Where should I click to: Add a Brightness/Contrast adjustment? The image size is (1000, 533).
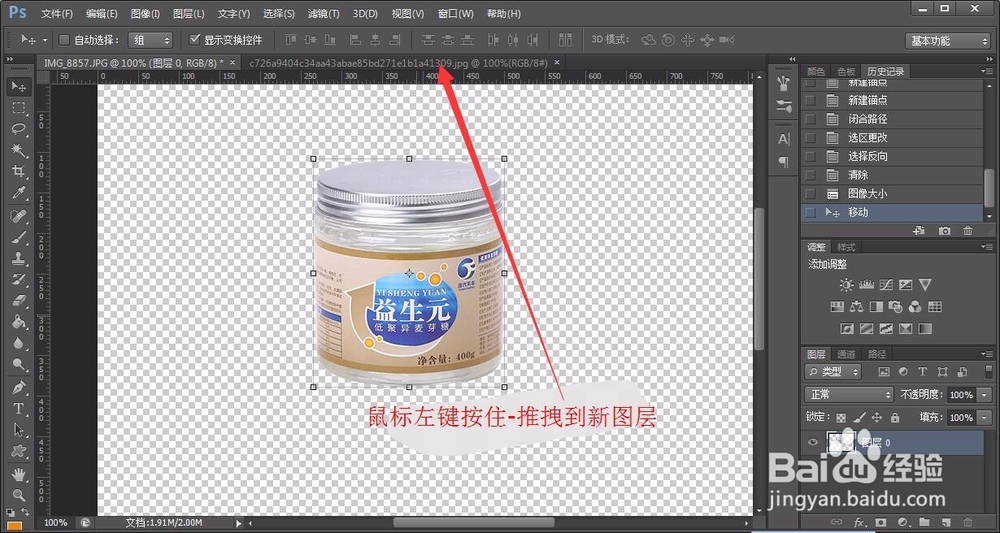846,284
